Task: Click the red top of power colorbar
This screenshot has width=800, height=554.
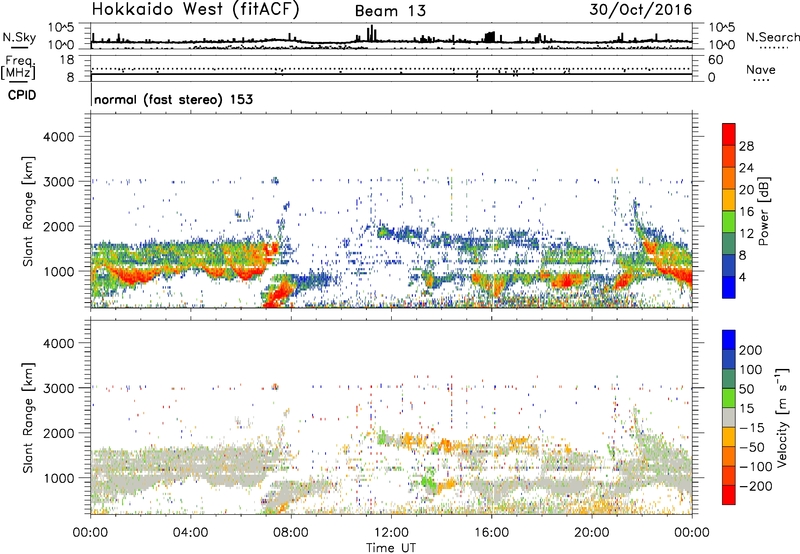Action: click(x=729, y=134)
